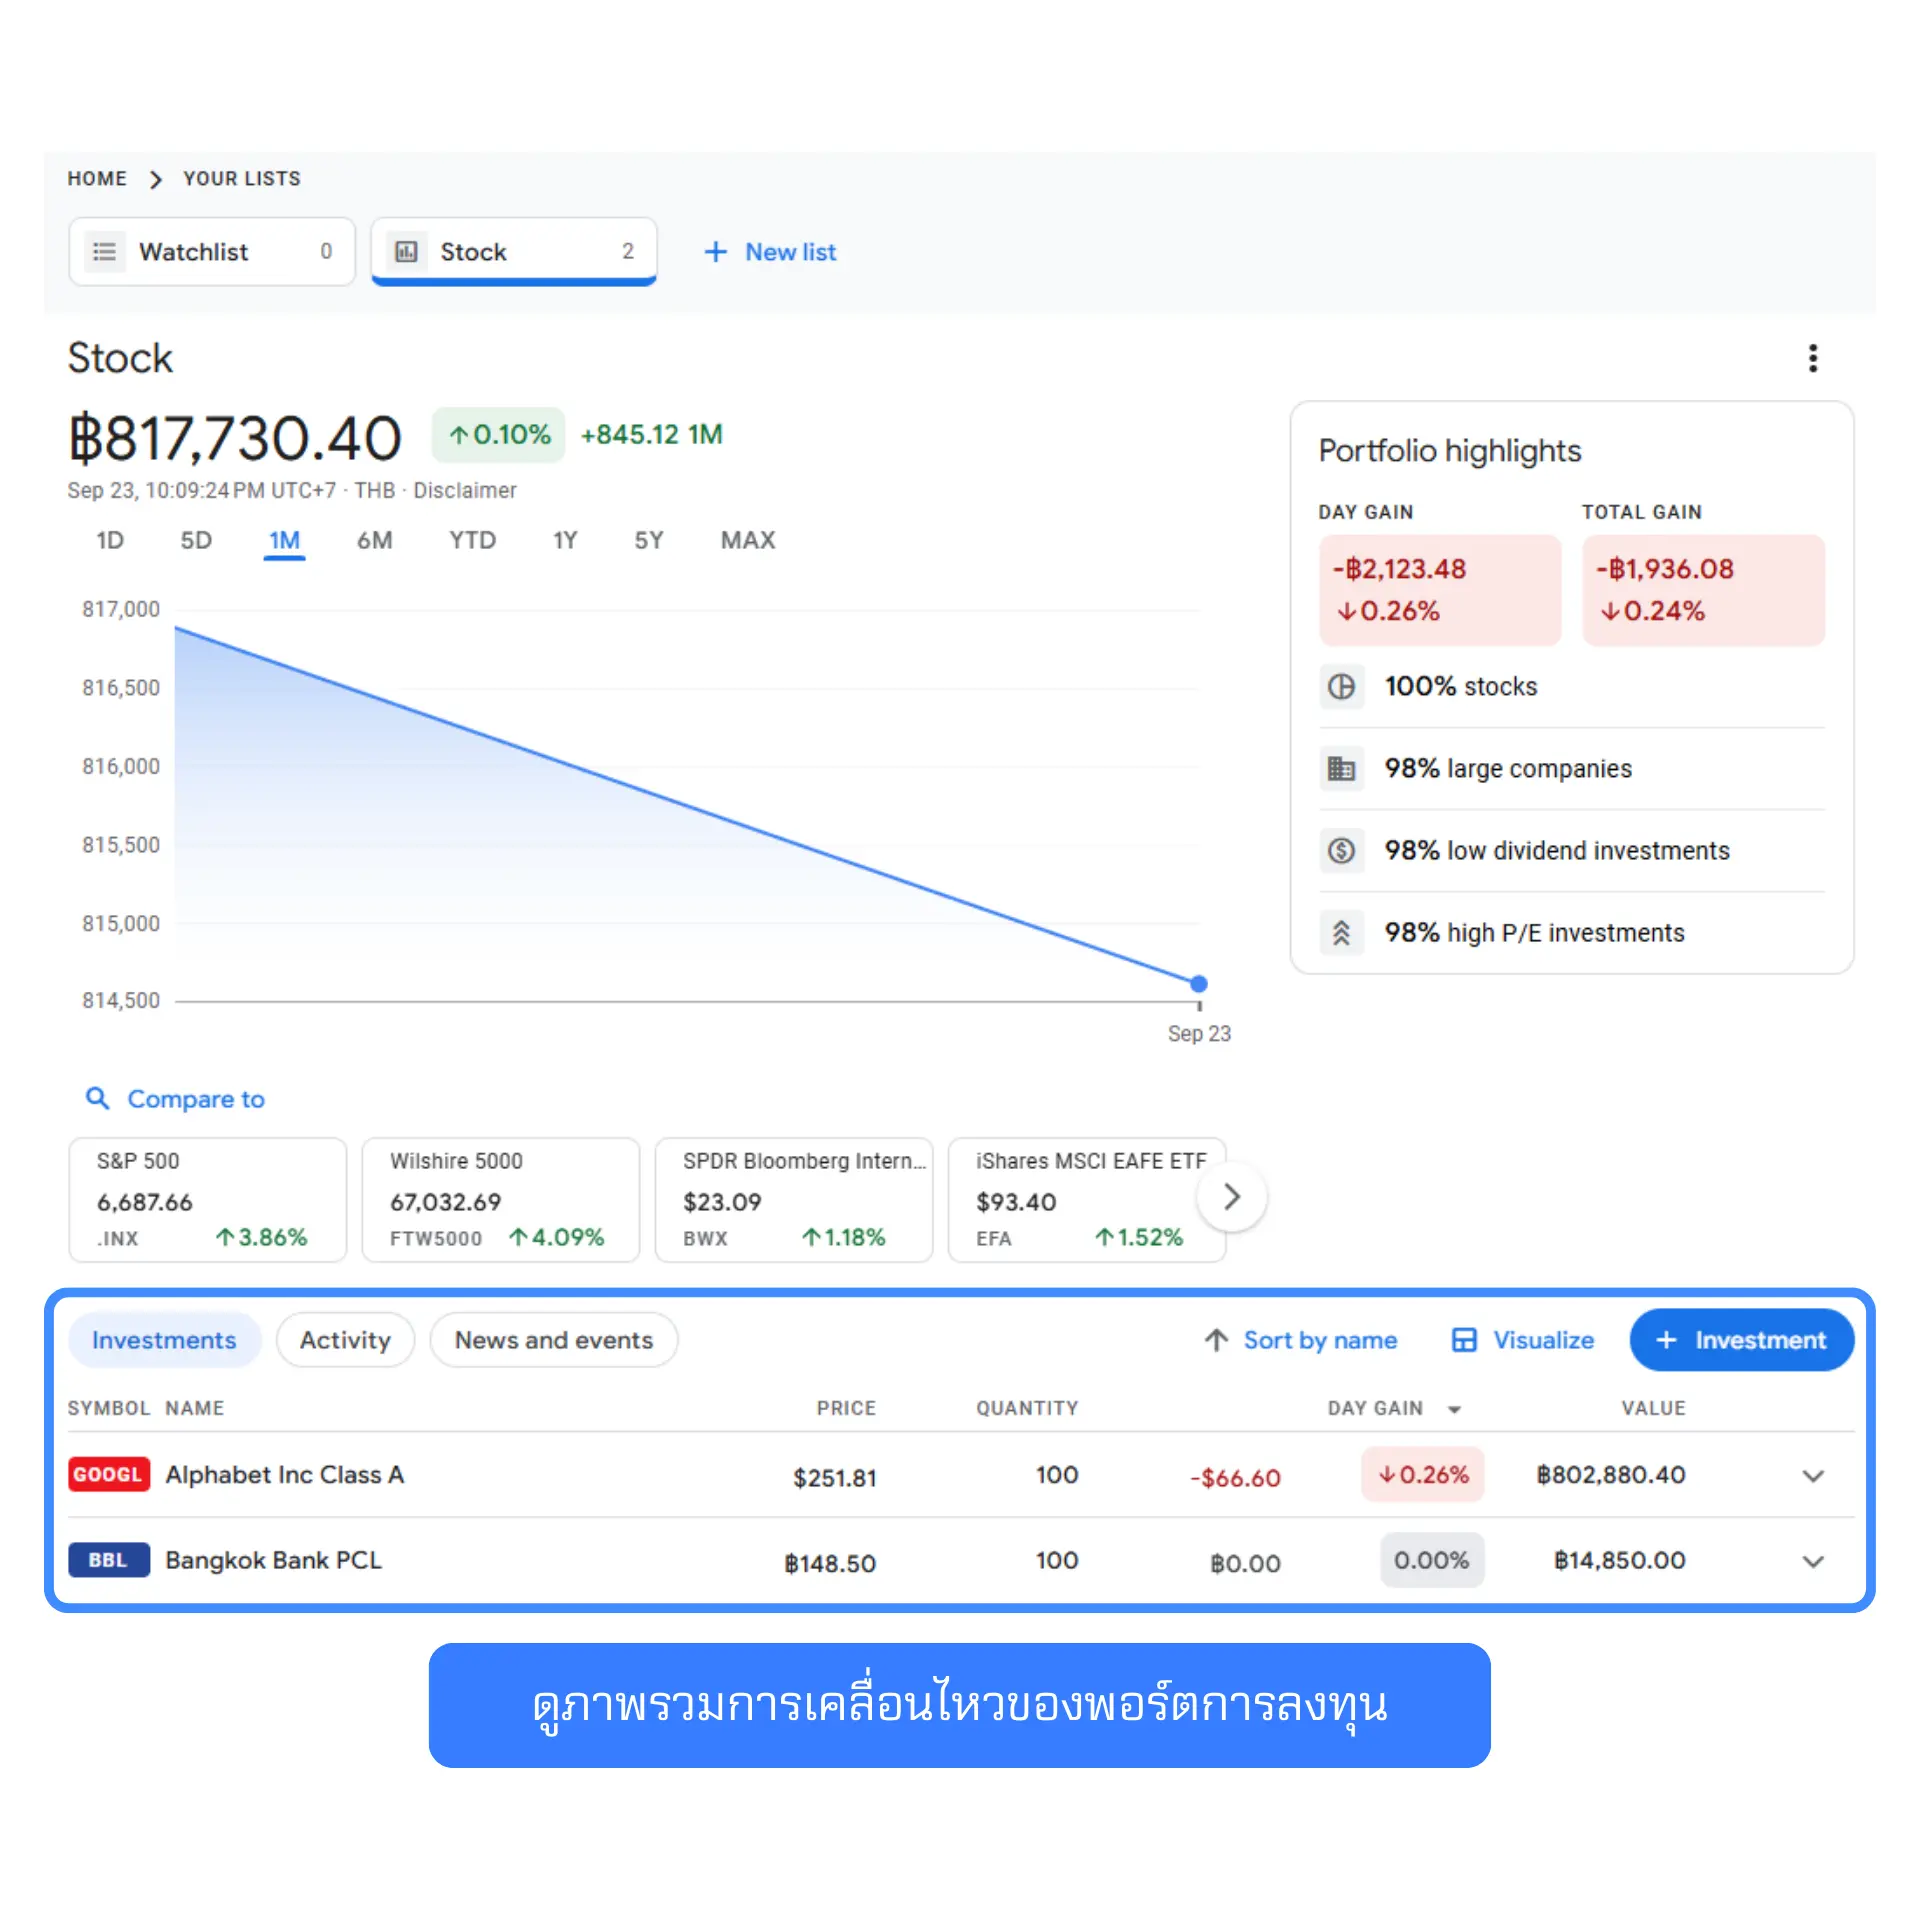Expand the Bangkok Bank PCL row
Viewport: 1920px width, 1920px height.
1813,1561
